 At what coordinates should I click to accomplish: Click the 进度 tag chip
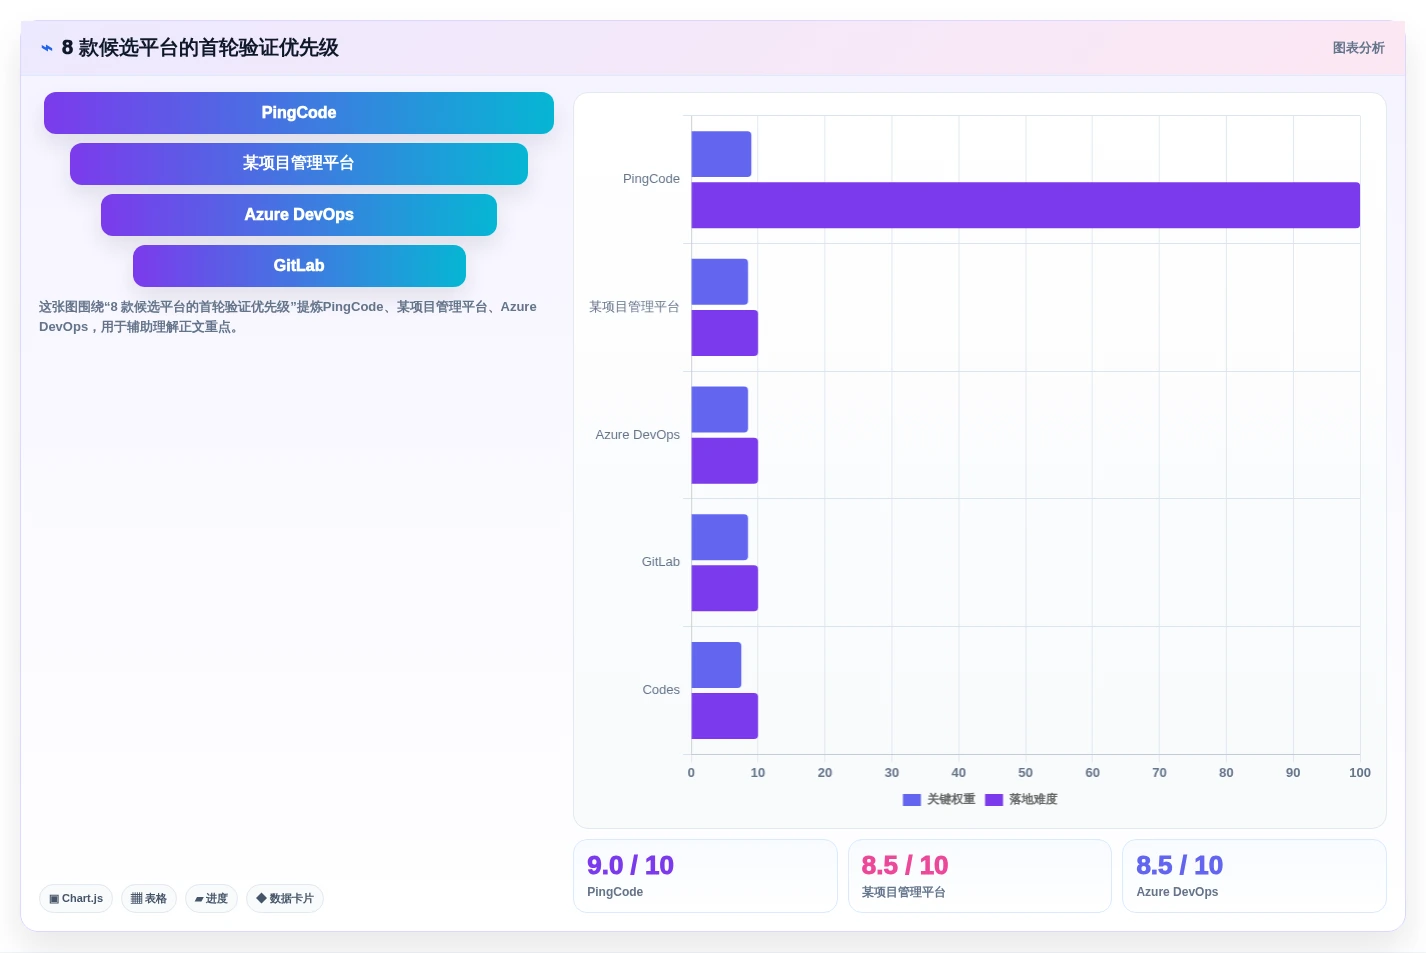(x=211, y=898)
